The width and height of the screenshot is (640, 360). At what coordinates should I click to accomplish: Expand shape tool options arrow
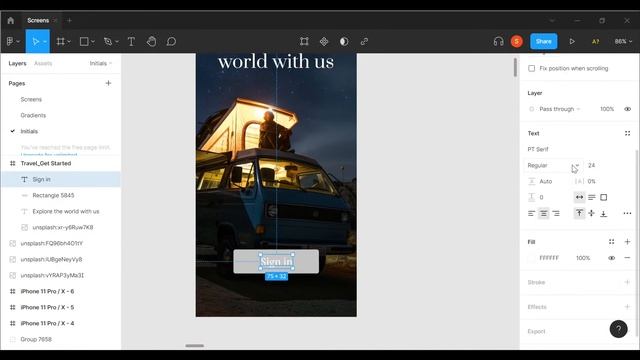tap(93, 42)
